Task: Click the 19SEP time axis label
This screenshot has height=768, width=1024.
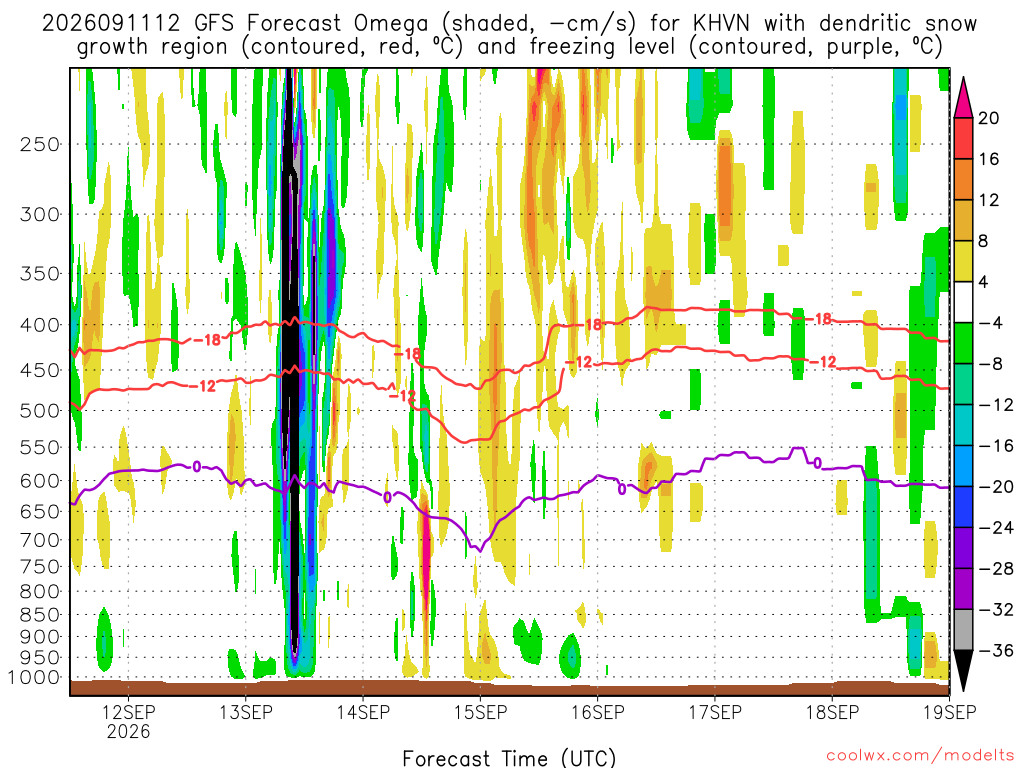Action: 950,712
